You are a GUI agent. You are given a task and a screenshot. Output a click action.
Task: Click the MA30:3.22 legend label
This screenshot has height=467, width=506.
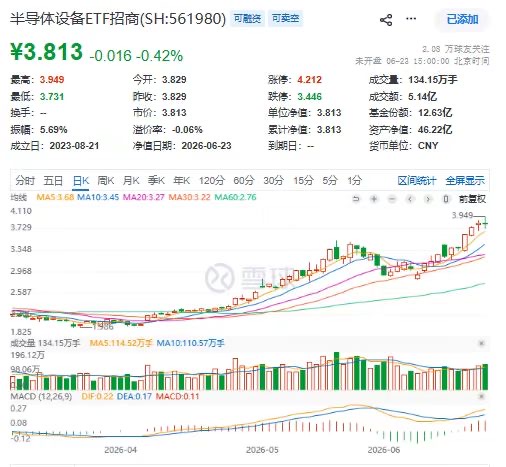click(189, 197)
